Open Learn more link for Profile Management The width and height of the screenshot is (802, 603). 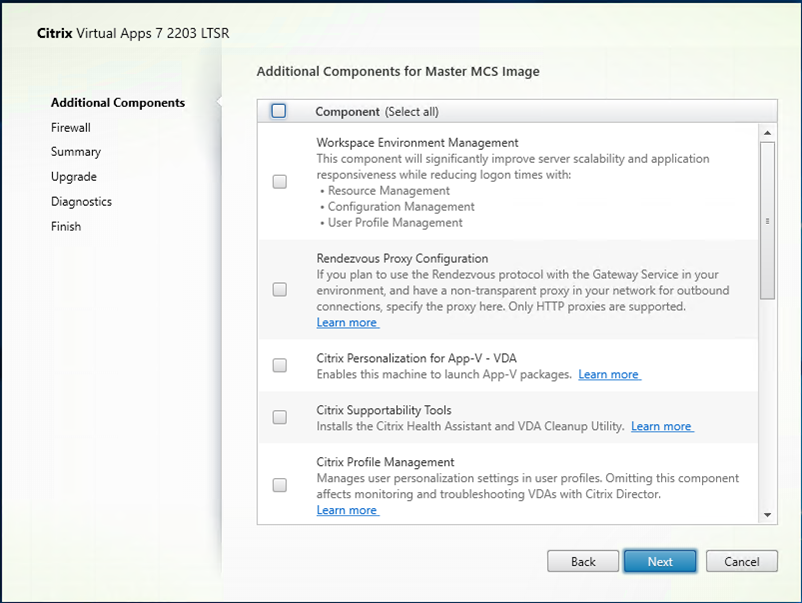pyautogui.click(x=347, y=510)
